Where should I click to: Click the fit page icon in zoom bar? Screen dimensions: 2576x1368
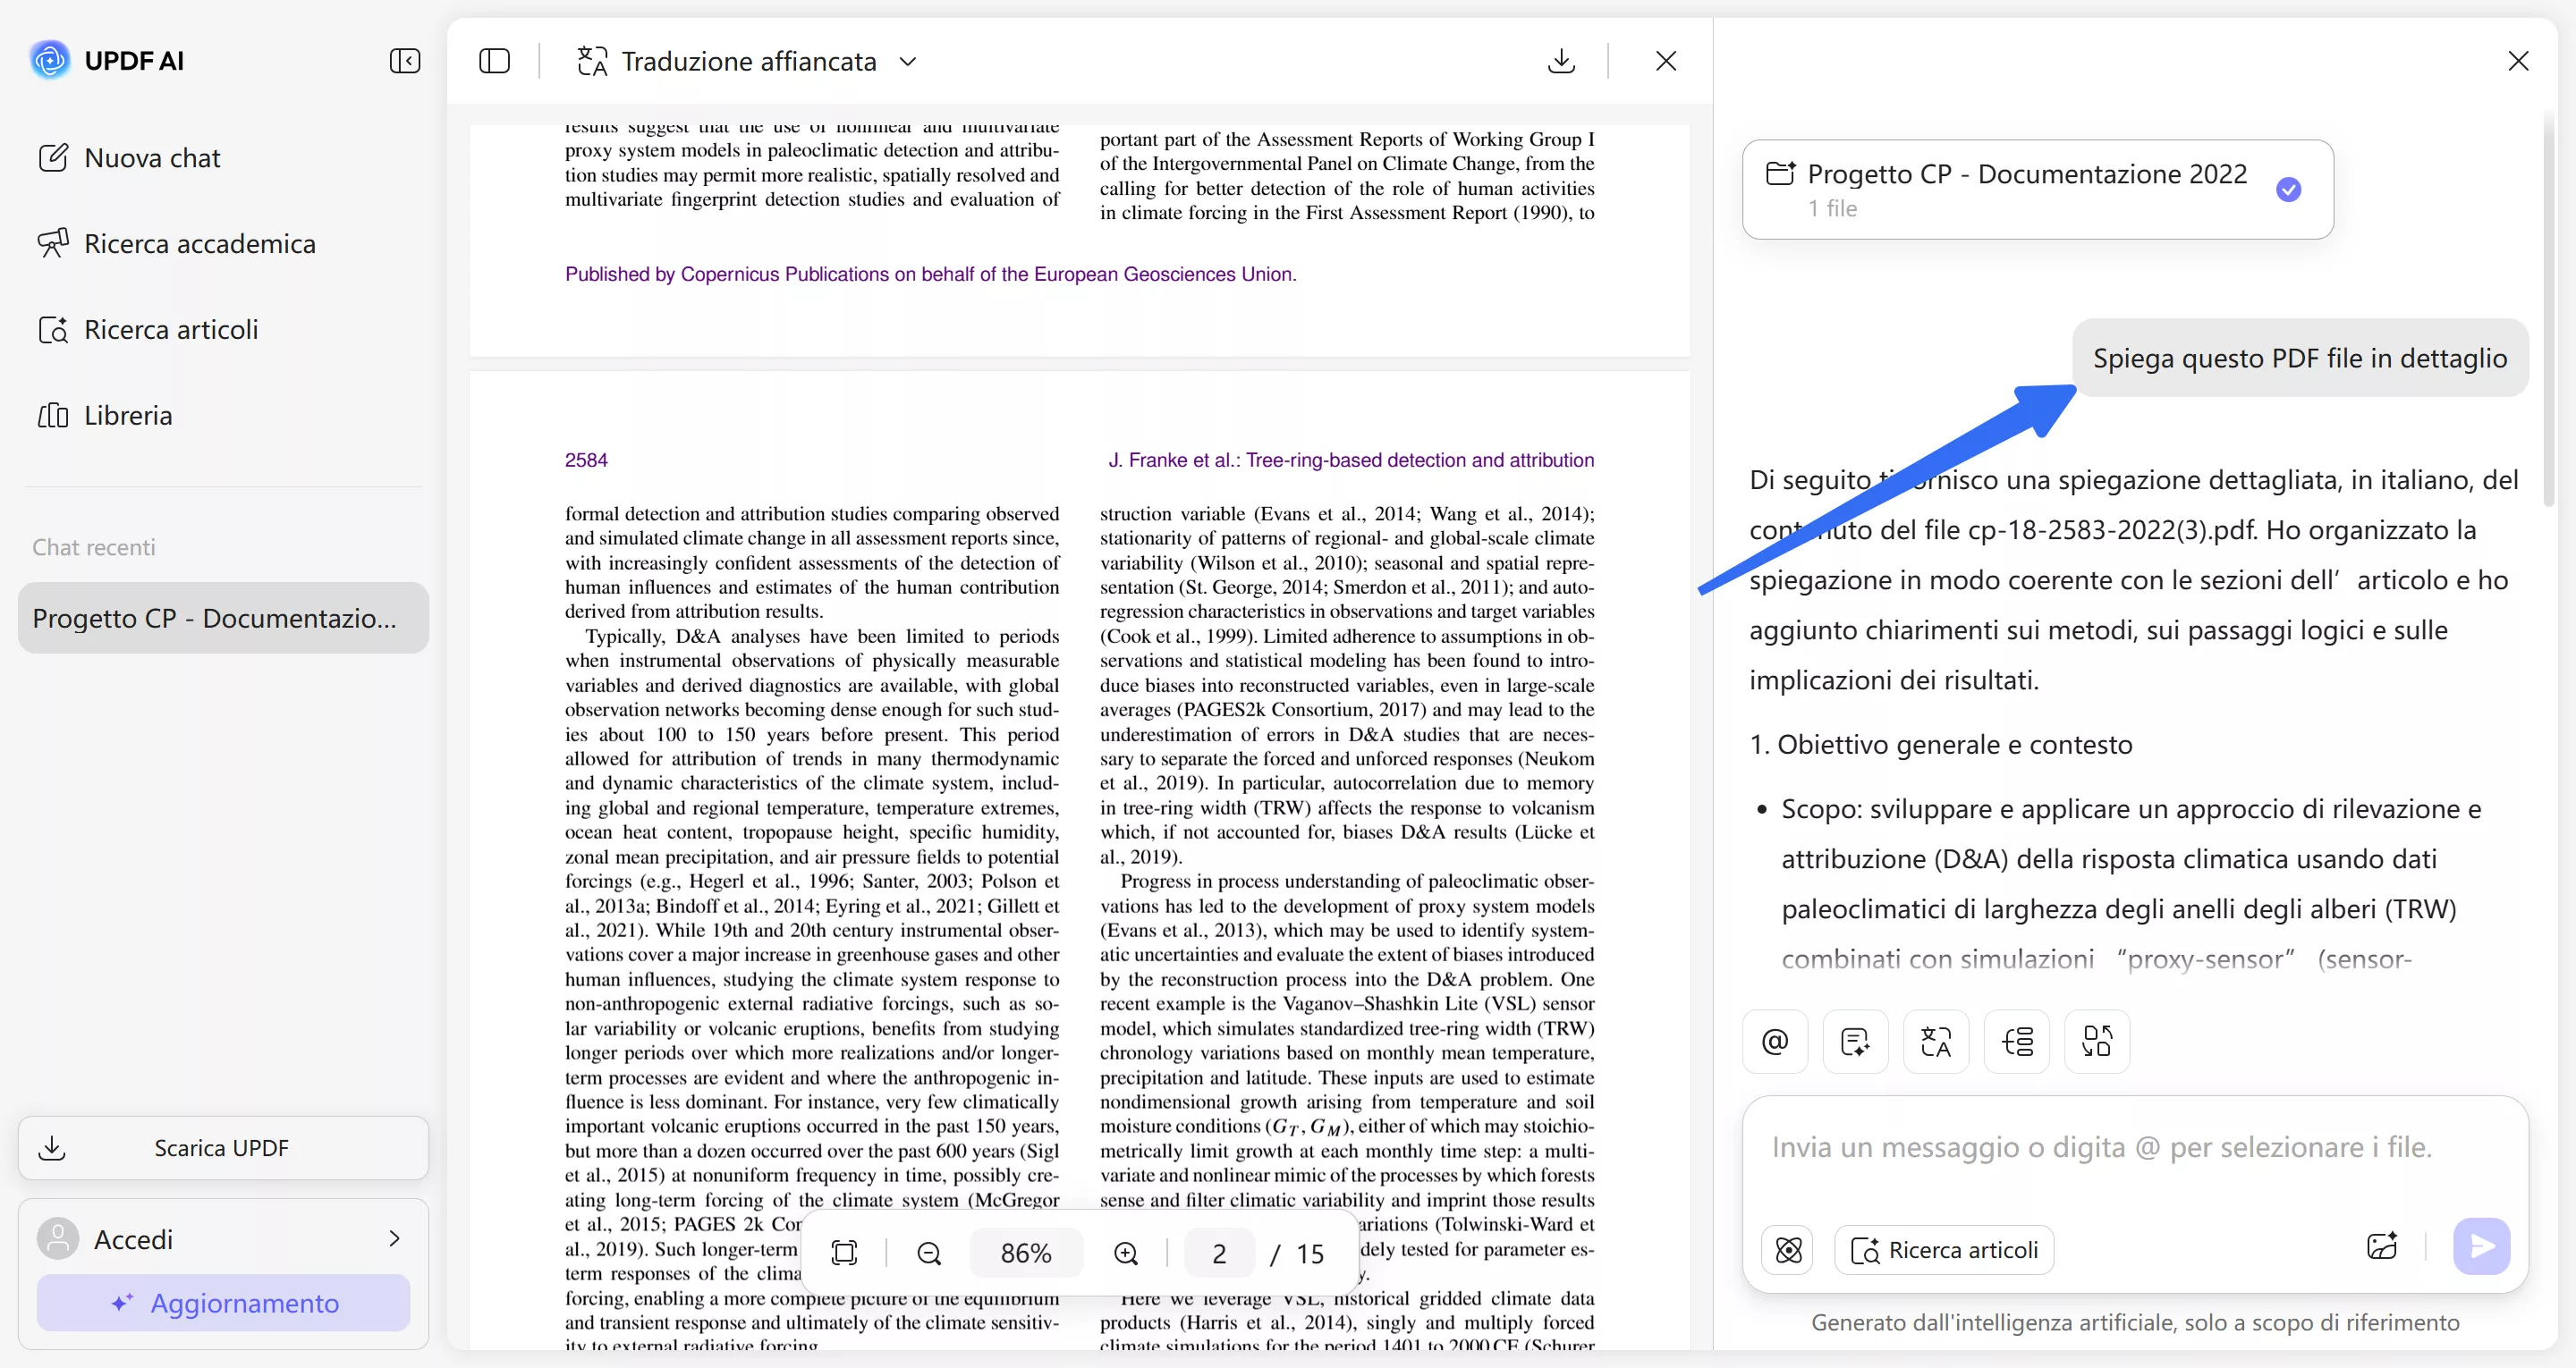pyautogui.click(x=845, y=1254)
